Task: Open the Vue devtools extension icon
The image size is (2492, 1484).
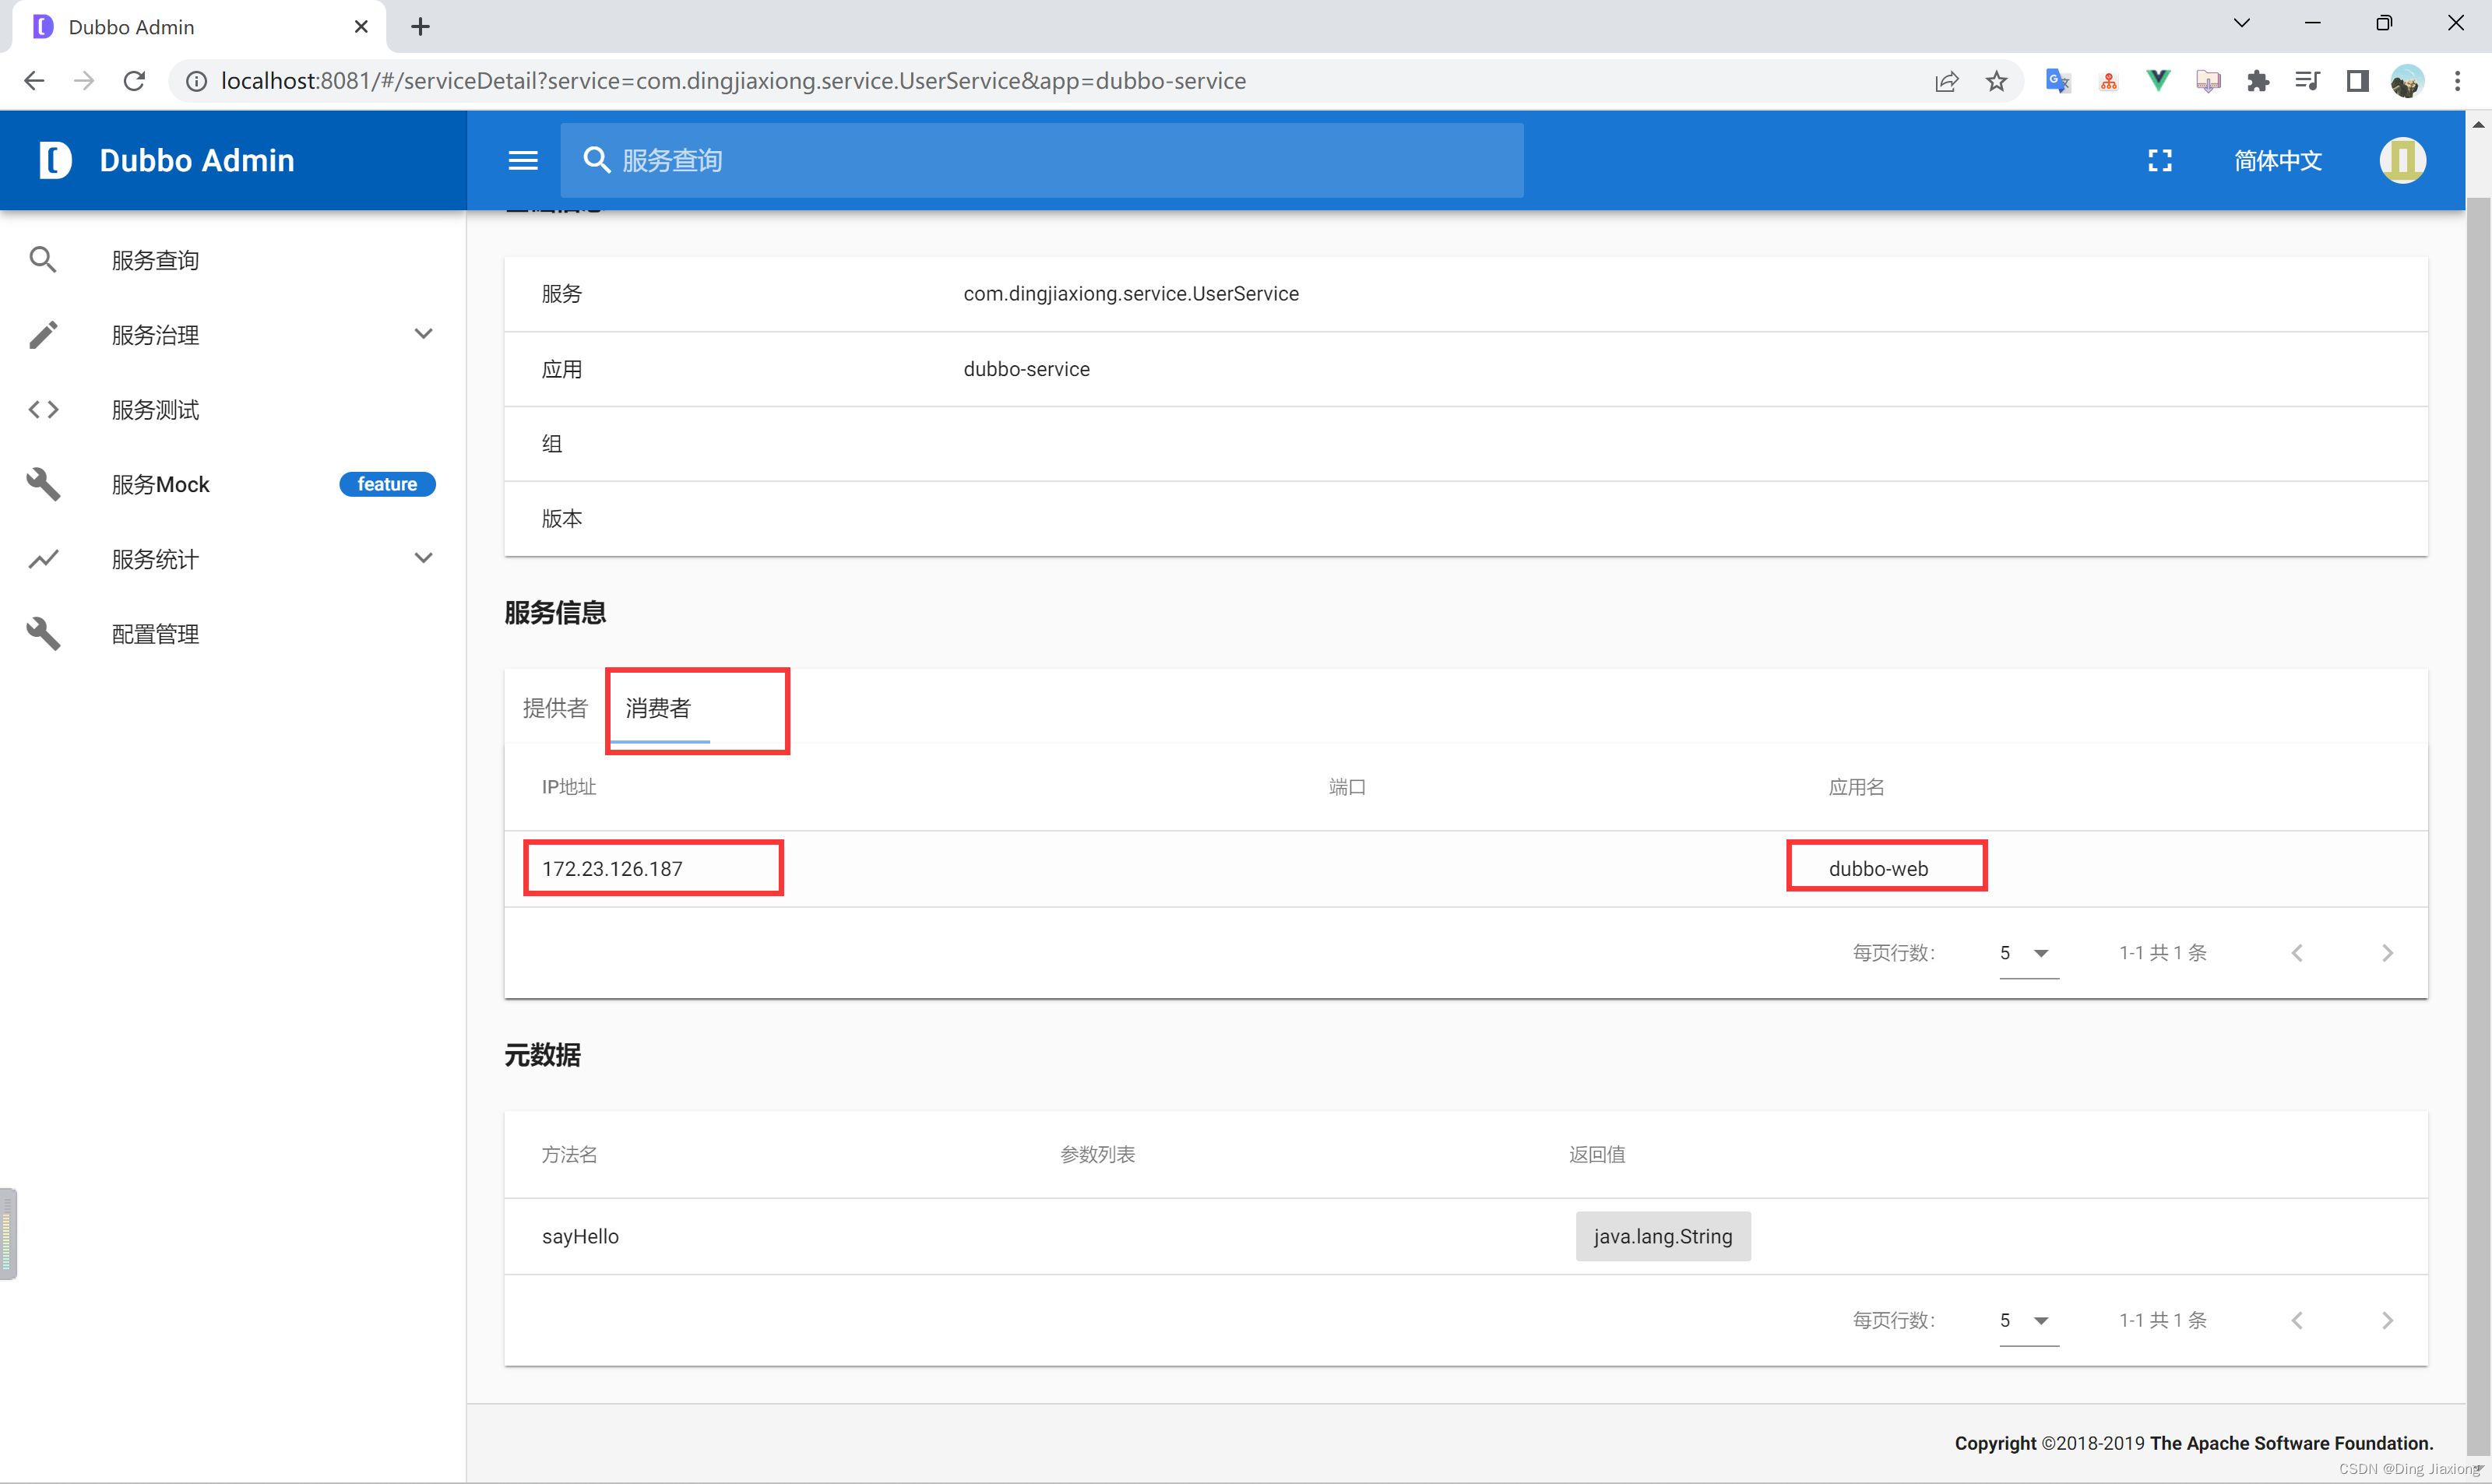Action: click(x=2158, y=81)
